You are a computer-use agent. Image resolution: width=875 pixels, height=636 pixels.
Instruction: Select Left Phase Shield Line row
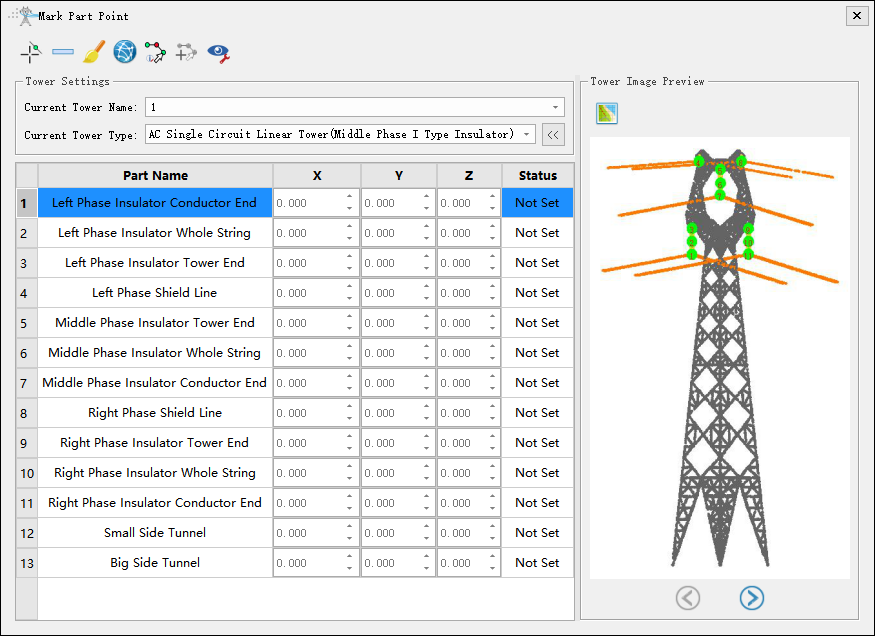click(x=155, y=293)
